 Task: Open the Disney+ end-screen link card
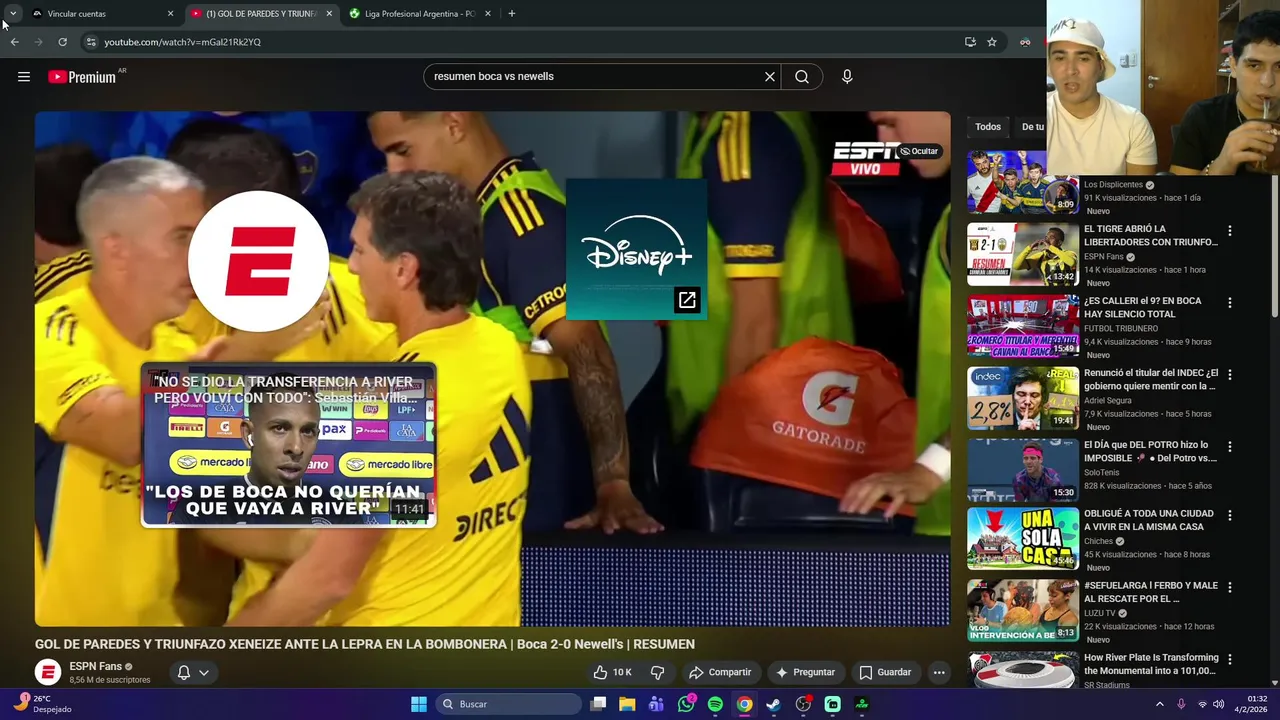click(637, 250)
